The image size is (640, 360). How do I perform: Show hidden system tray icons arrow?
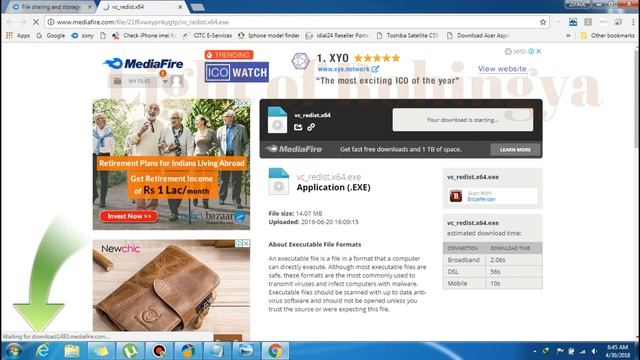click(x=535, y=351)
